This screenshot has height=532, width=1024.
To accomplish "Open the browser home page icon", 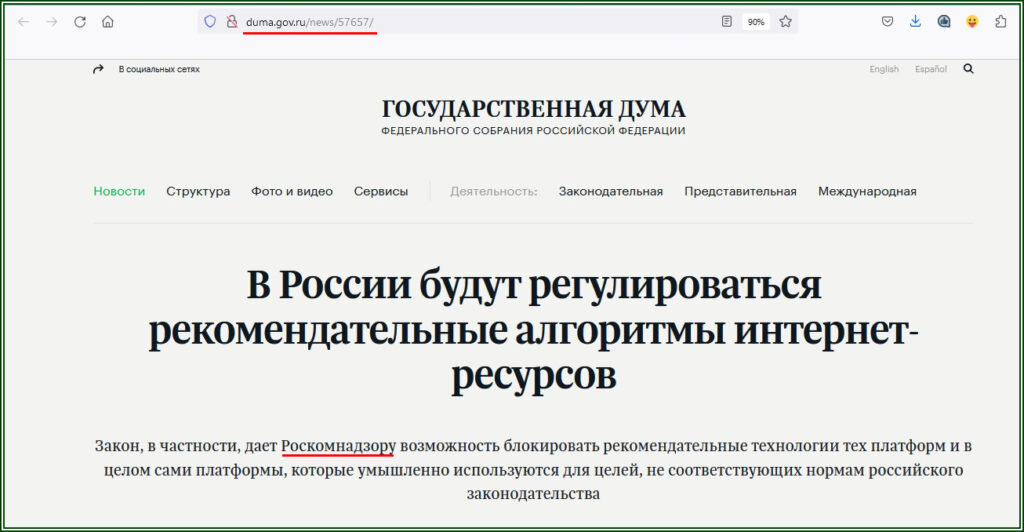I will 108,22.
